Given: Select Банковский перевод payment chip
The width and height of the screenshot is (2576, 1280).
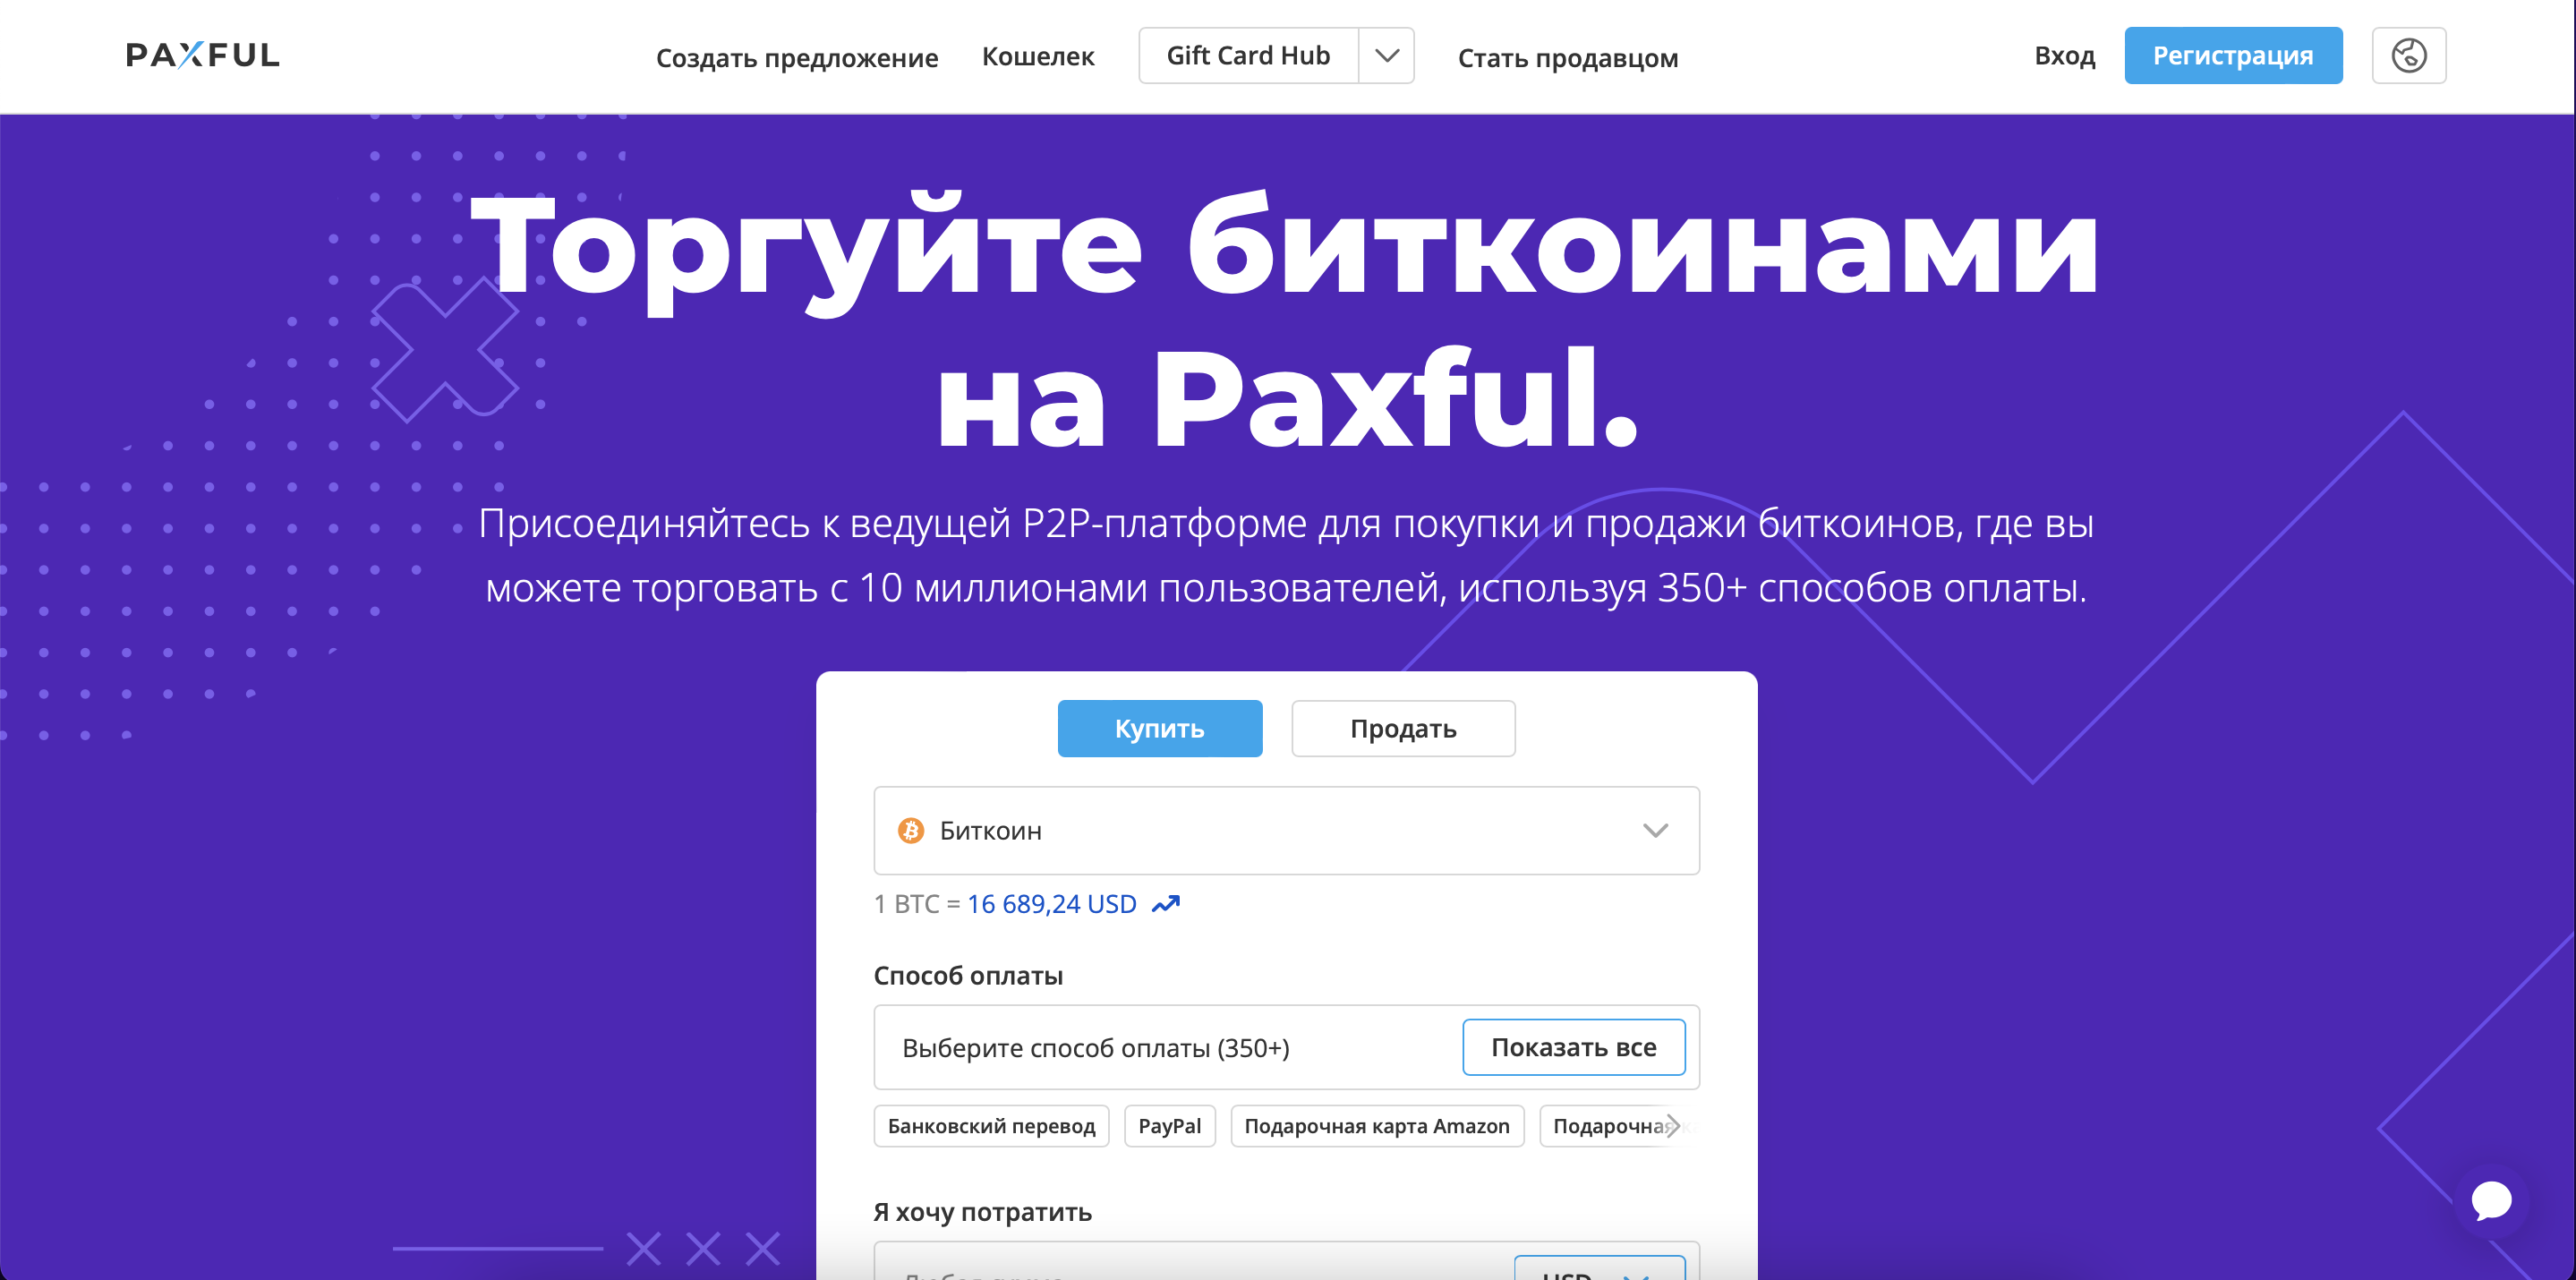Looking at the screenshot, I should click(990, 1126).
